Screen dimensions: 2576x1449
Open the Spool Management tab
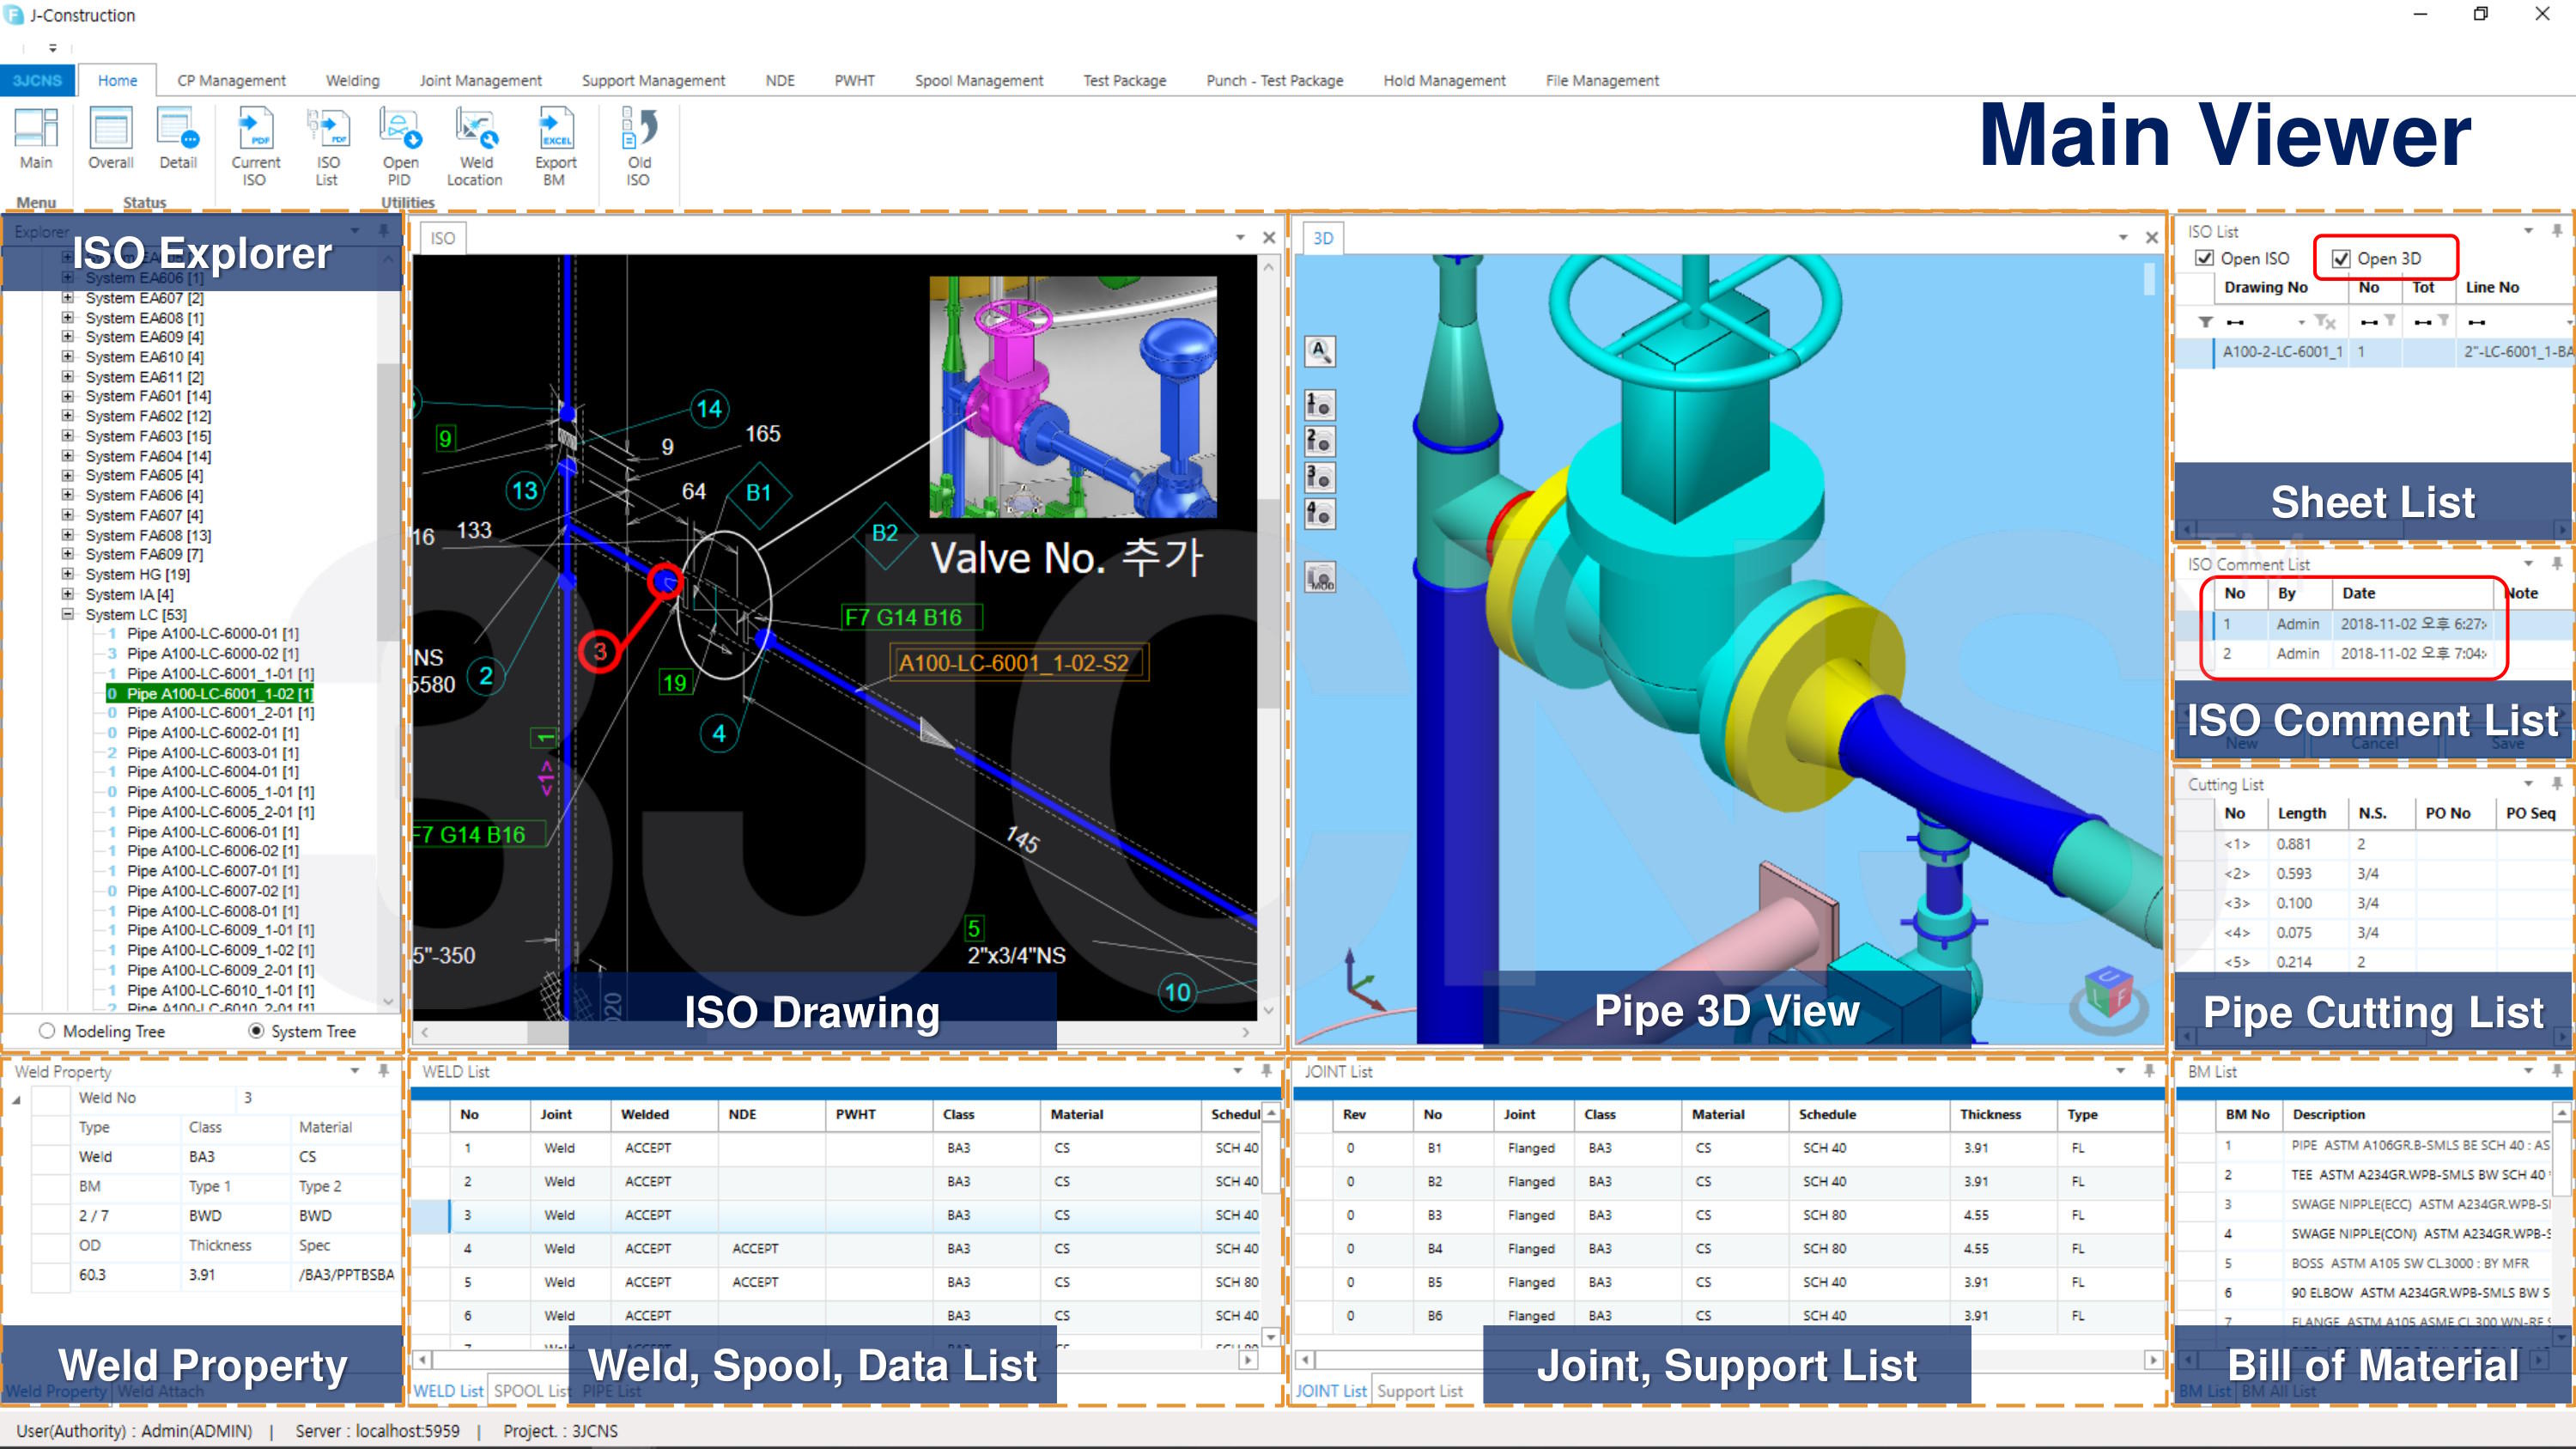978,80
